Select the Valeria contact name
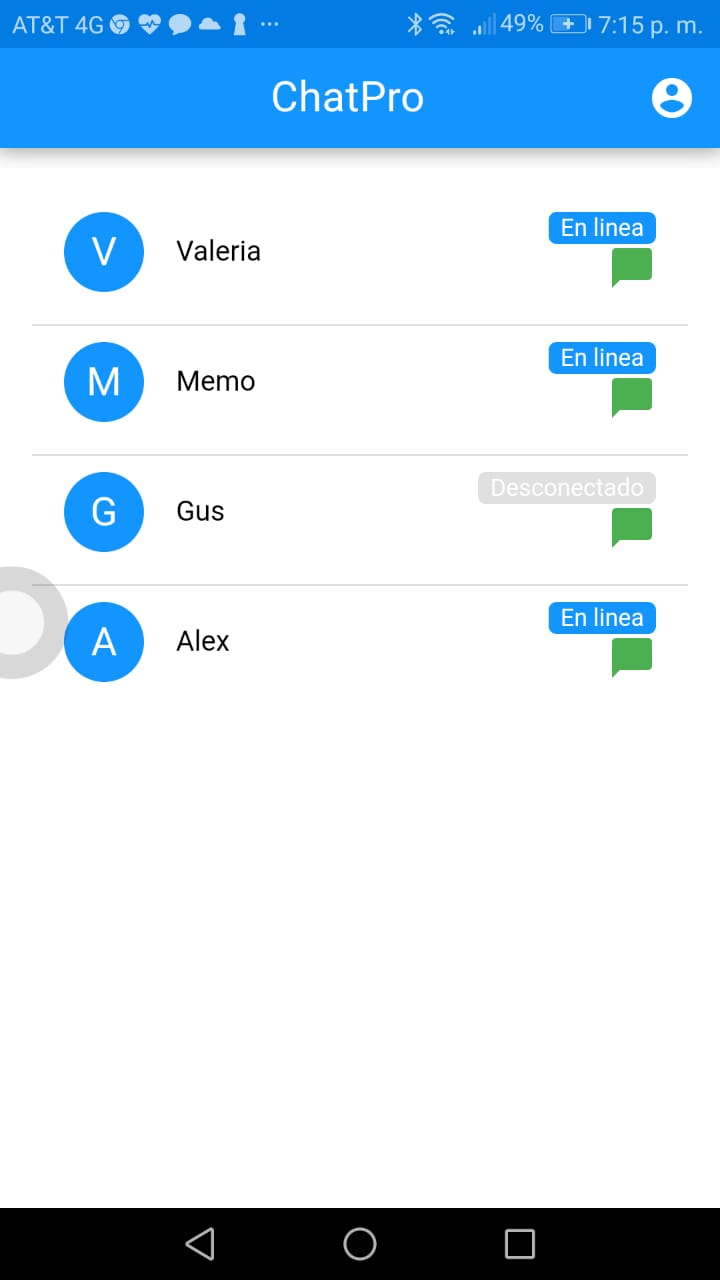Viewport: 720px width, 1280px height. [218, 251]
